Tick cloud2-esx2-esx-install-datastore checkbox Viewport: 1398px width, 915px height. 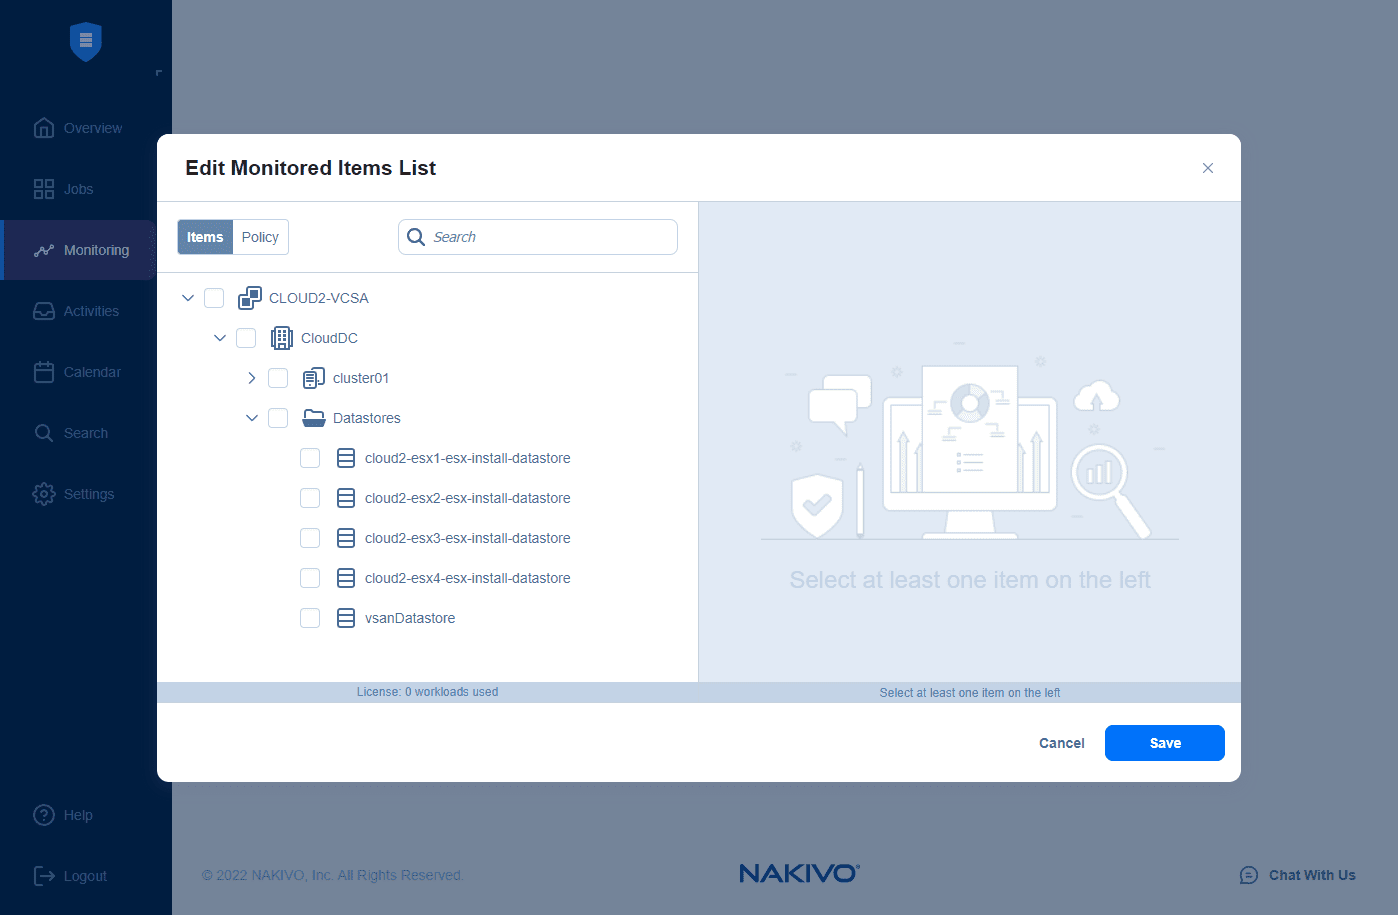pyautogui.click(x=310, y=498)
